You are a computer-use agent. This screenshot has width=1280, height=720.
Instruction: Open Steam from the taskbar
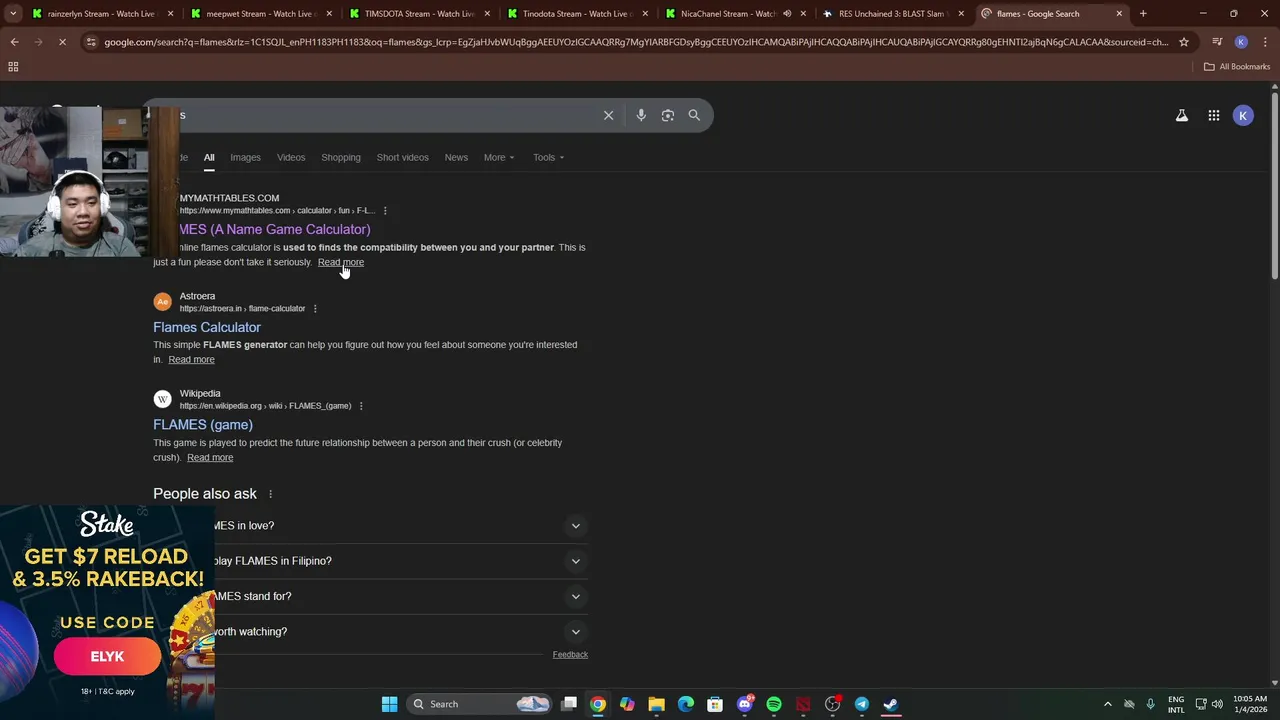(891, 704)
